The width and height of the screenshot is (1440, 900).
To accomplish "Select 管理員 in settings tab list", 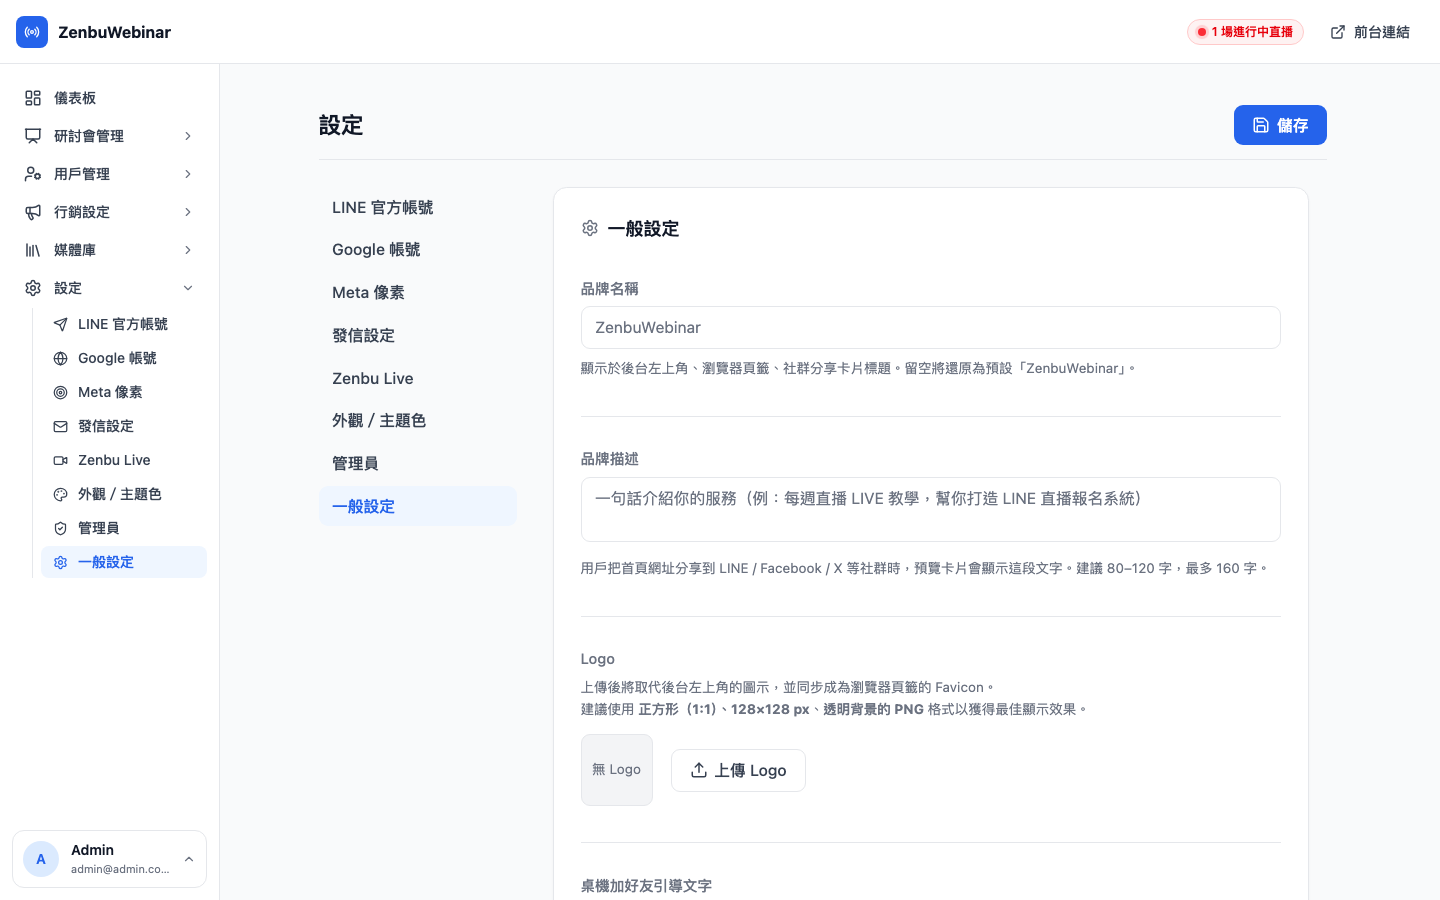I will coord(418,463).
